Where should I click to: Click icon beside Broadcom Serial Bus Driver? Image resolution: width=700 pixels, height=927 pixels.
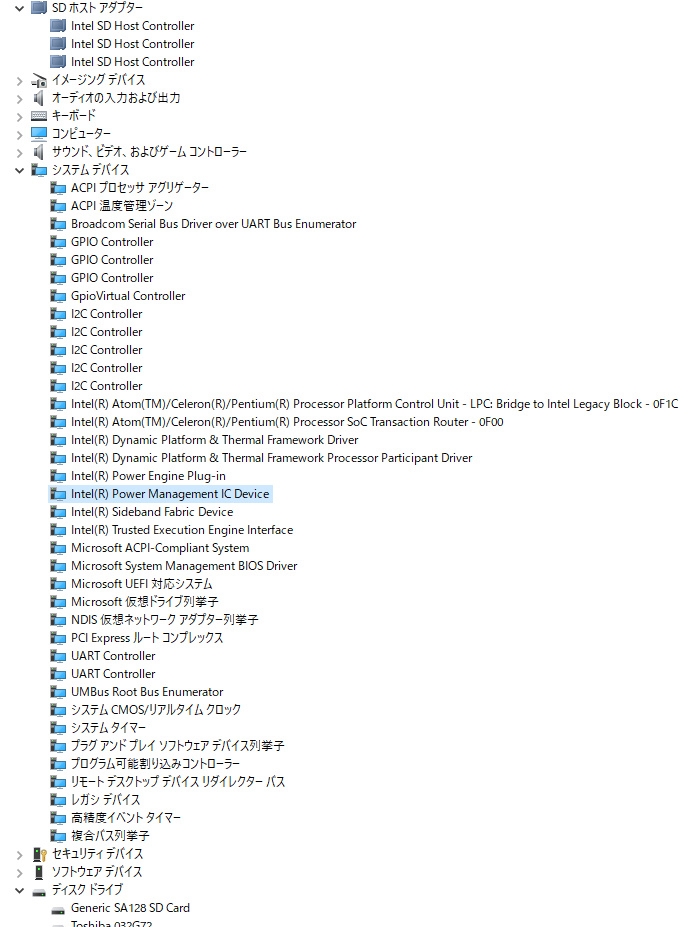click(58, 225)
